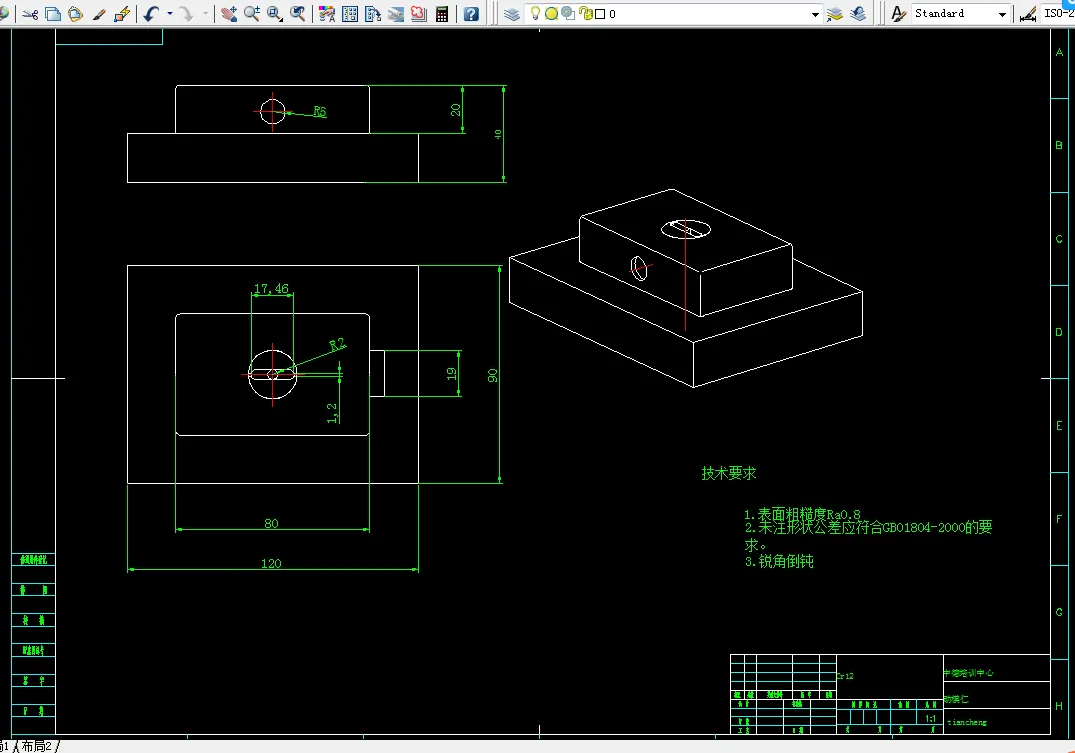This screenshot has width=1075, height=753.
Task: Select the 1.2 slot dimension text
Action: (x=332, y=413)
